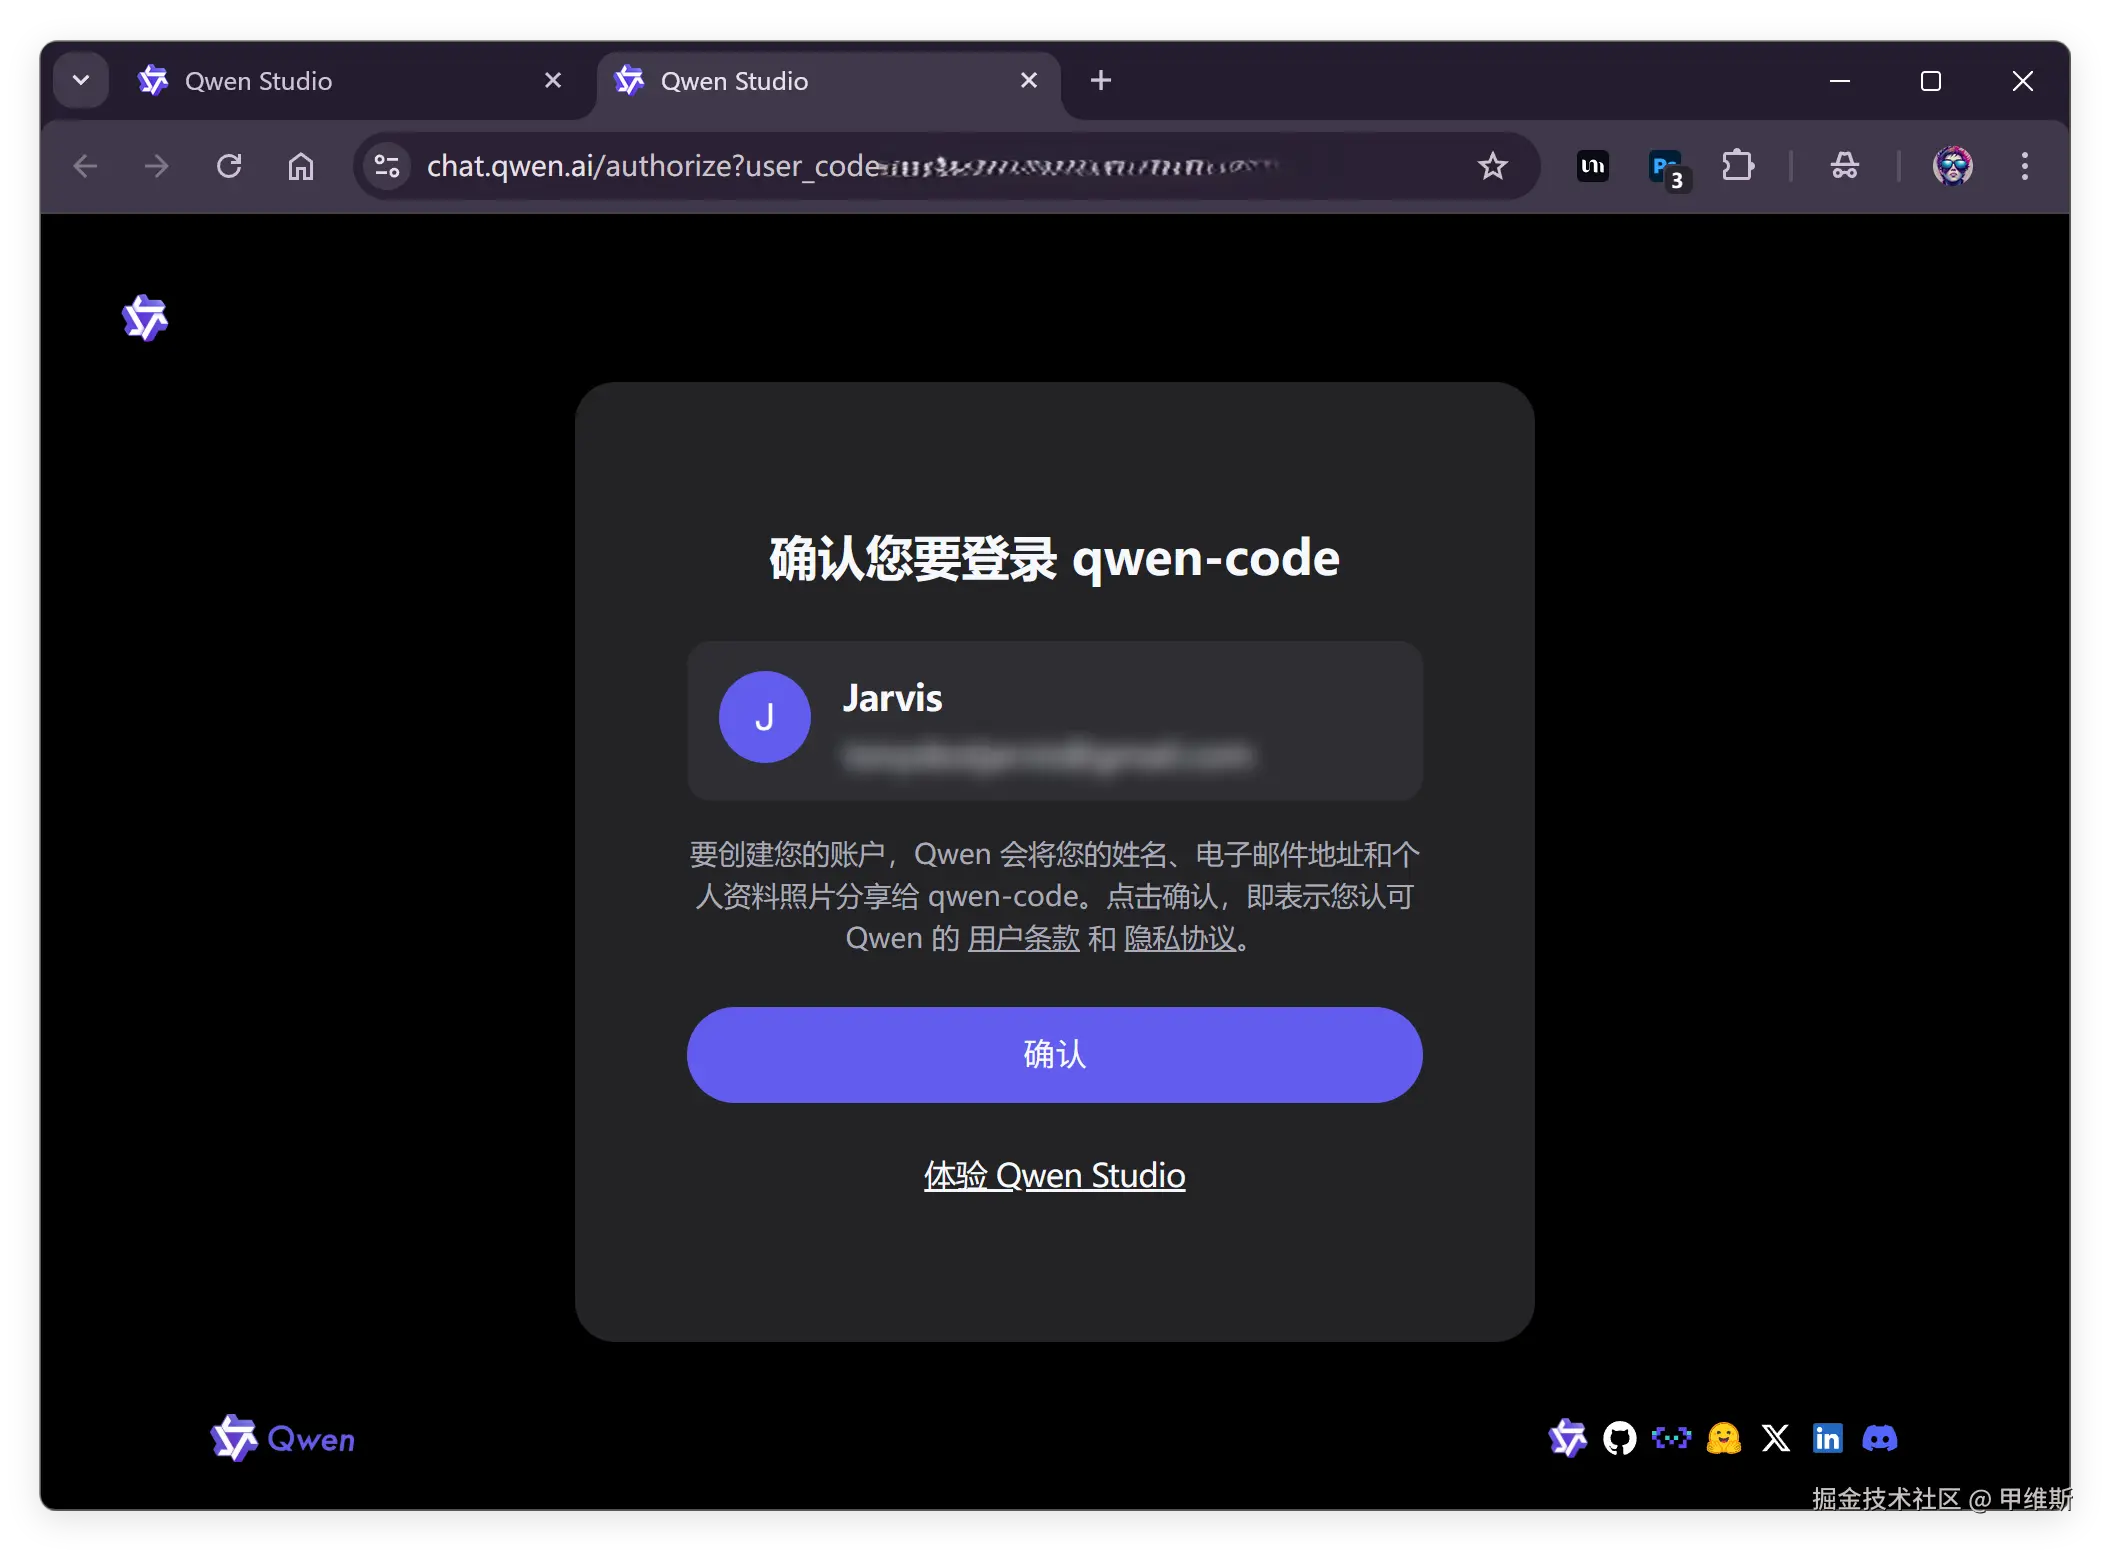Click the GitHub icon in the footer
Image resolution: width=2111 pixels, height=1551 pixels.
1619,1438
